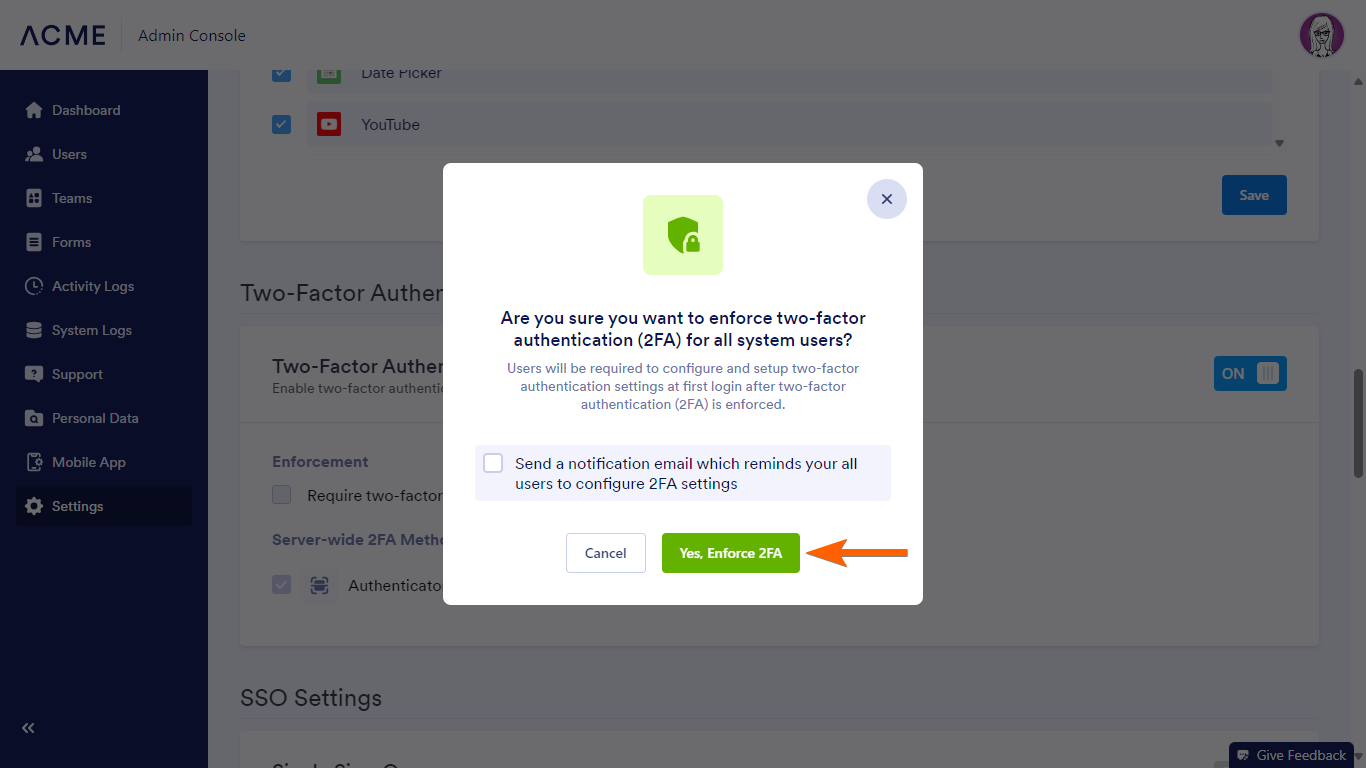1366x768 pixels.
Task: Click the Dashboard home icon
Action: pos(34,110)
